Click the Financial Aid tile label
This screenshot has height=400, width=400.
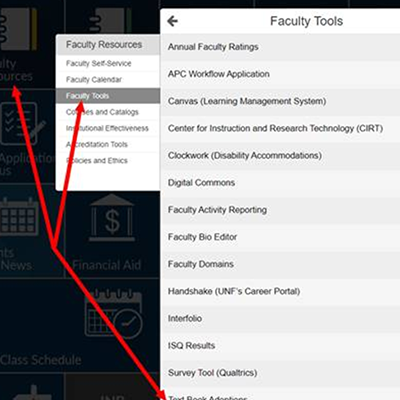[x=107, y=265]
